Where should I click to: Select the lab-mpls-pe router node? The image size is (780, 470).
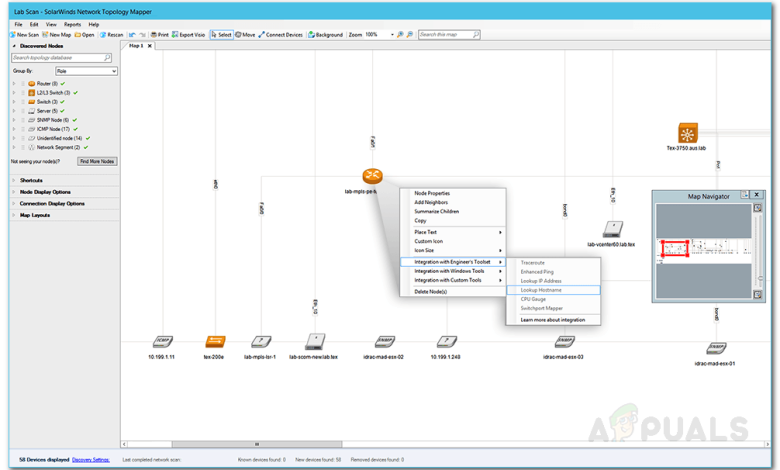[x=372, y=176]
